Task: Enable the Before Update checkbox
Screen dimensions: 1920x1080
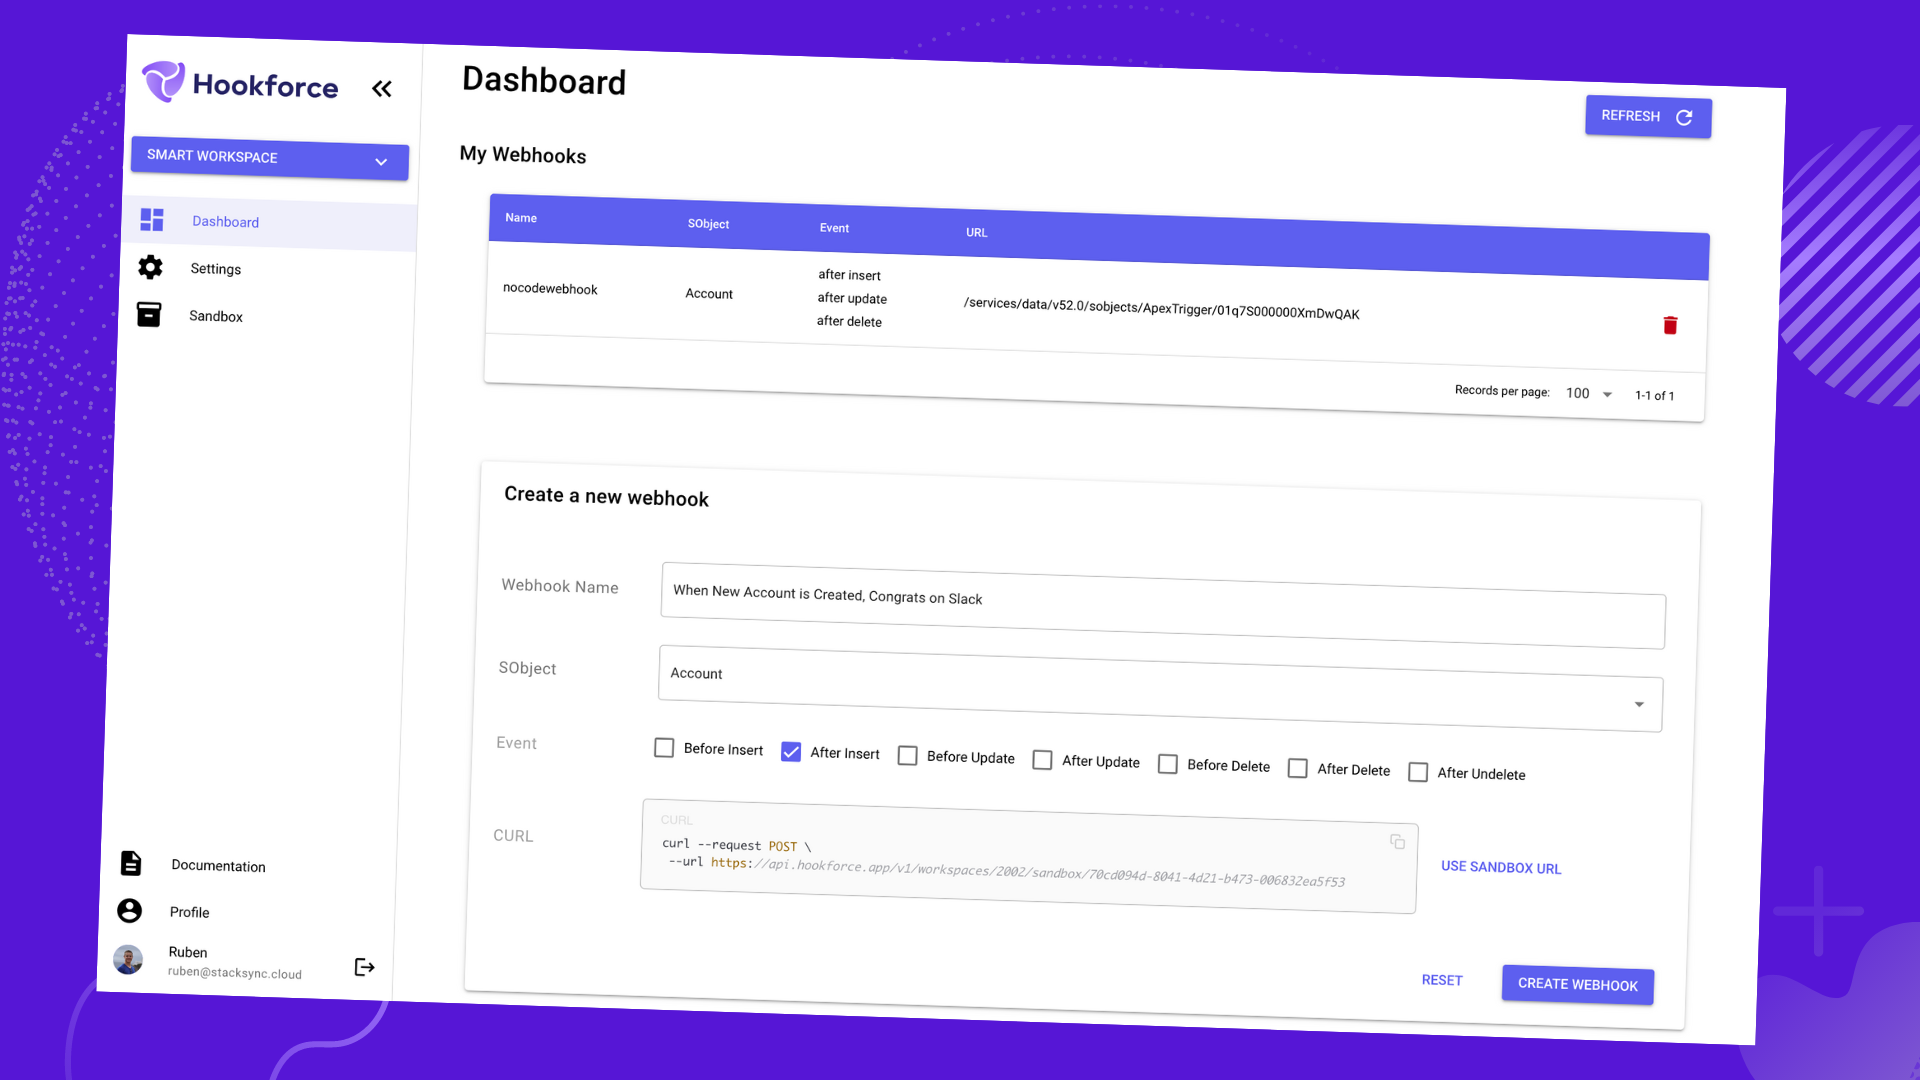Action: 907,755
